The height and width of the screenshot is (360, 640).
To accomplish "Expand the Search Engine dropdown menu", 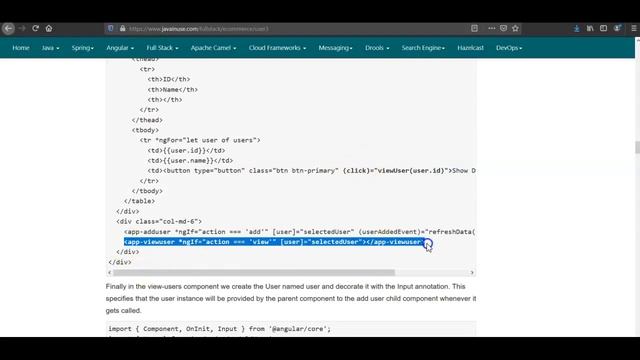I will (x=423, y=48).
